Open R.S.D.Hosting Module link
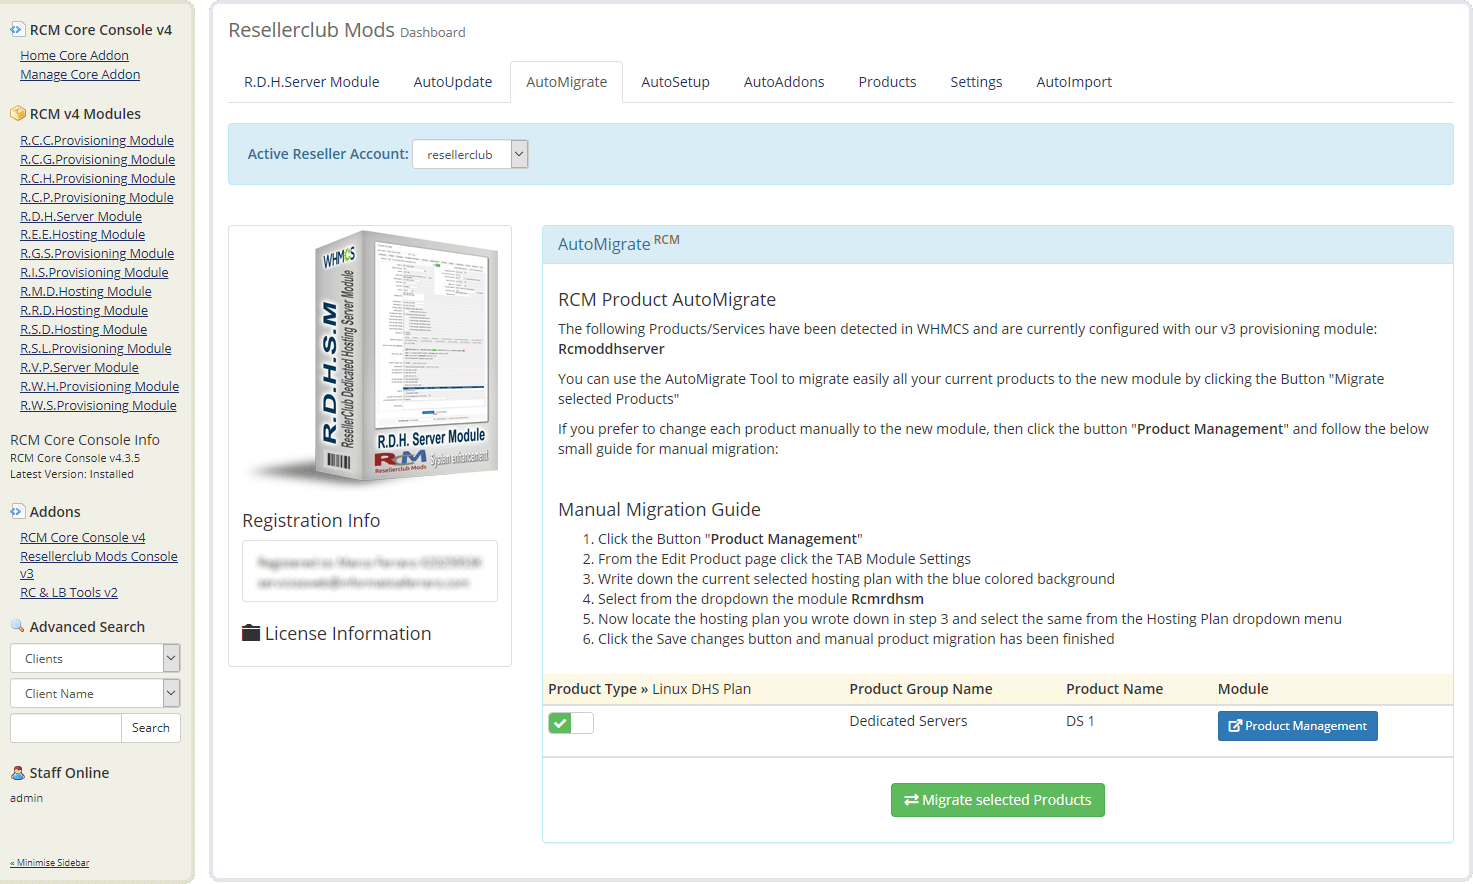1473x884 pixels. 83,330
